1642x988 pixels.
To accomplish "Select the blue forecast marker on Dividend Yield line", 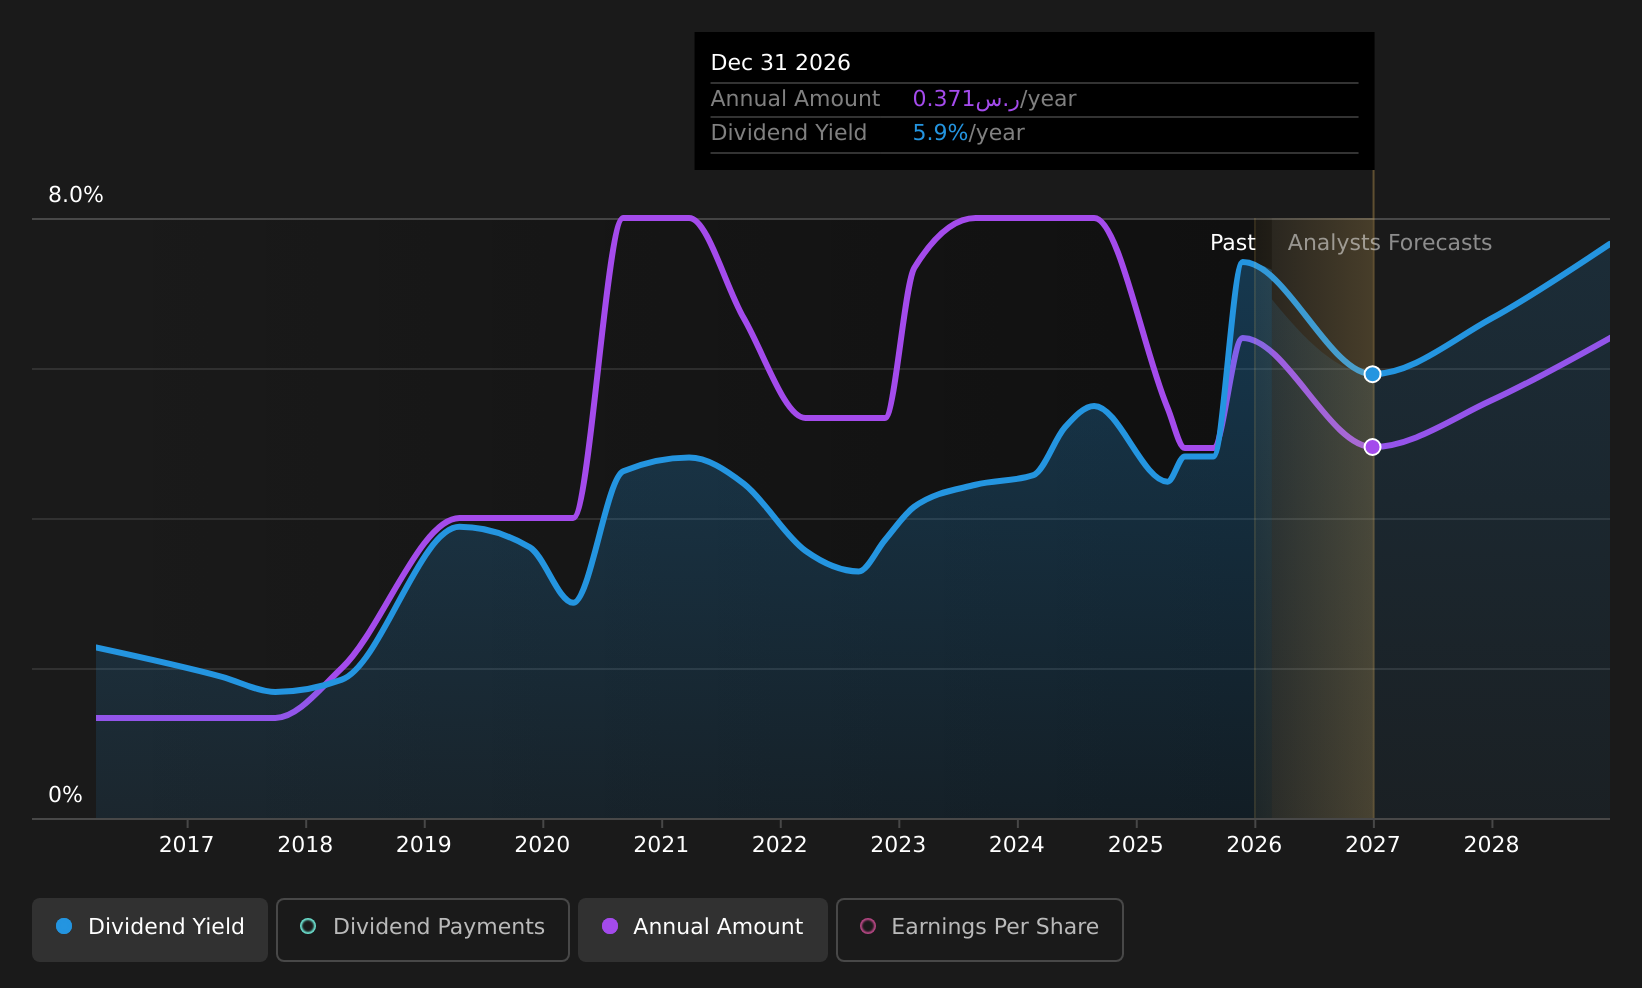I will (1372, 373).
